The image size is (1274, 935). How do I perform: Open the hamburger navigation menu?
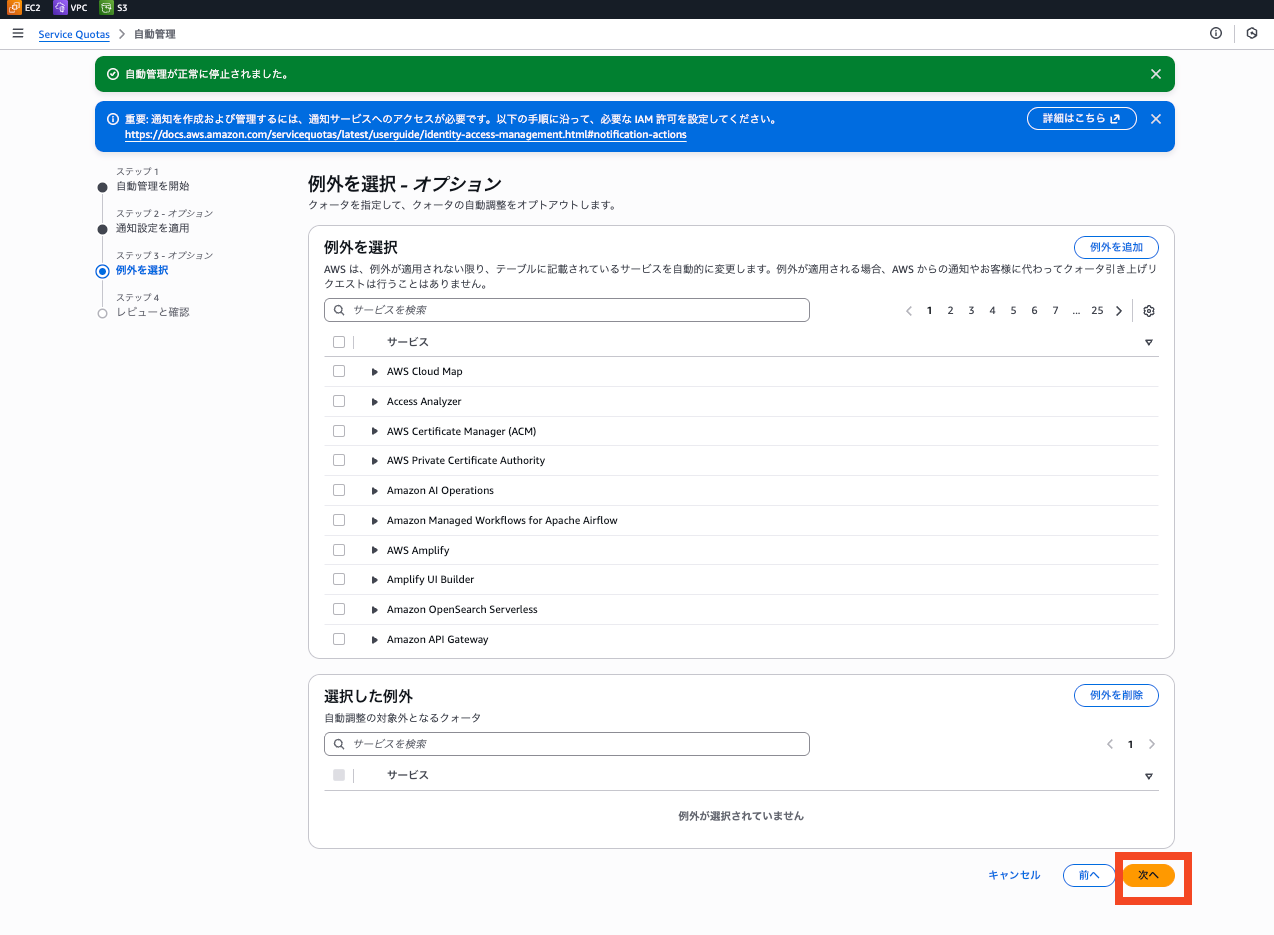pyautogui.click(x=17, y=34)
